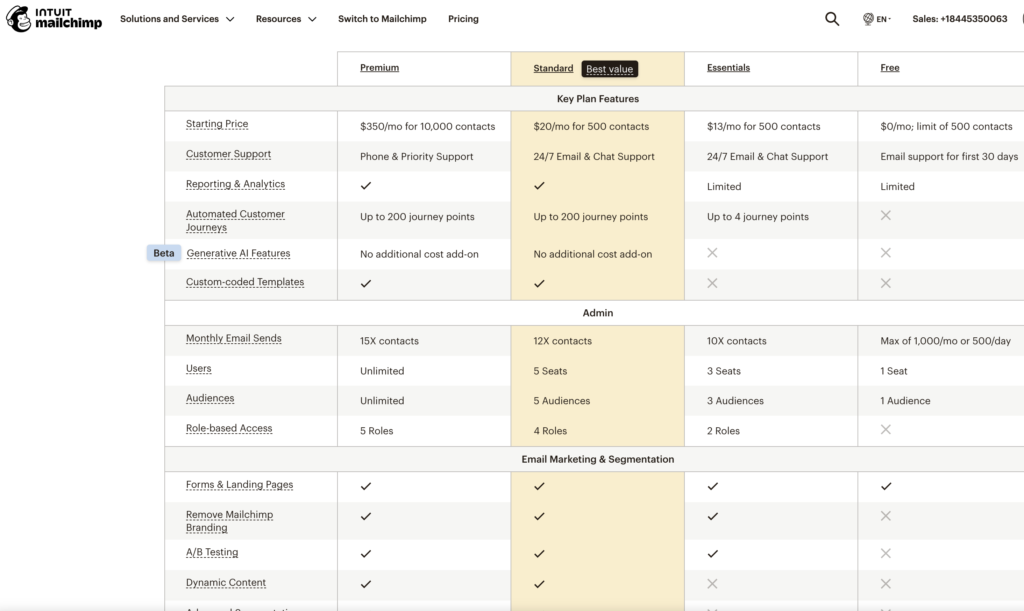Click Role-based Access label

tap(229, 428)
